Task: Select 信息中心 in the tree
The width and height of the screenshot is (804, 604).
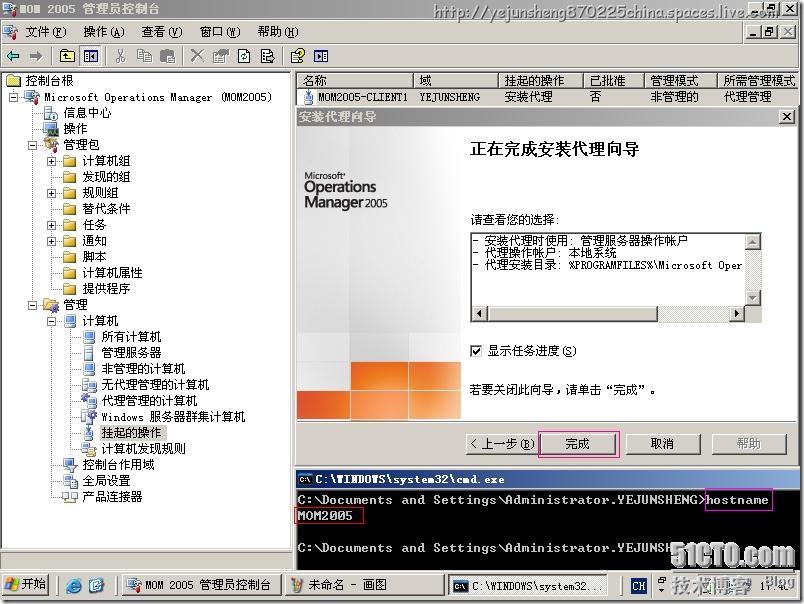Action: tap(87, 113)
